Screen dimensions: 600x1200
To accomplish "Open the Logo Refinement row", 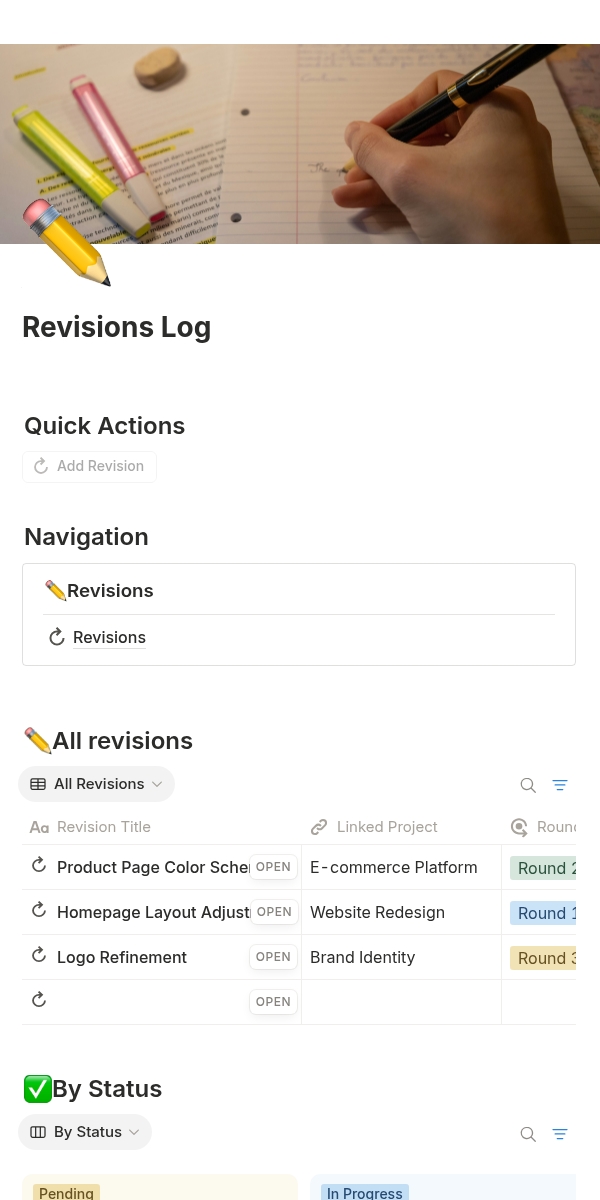I will [x=273, y=957].
